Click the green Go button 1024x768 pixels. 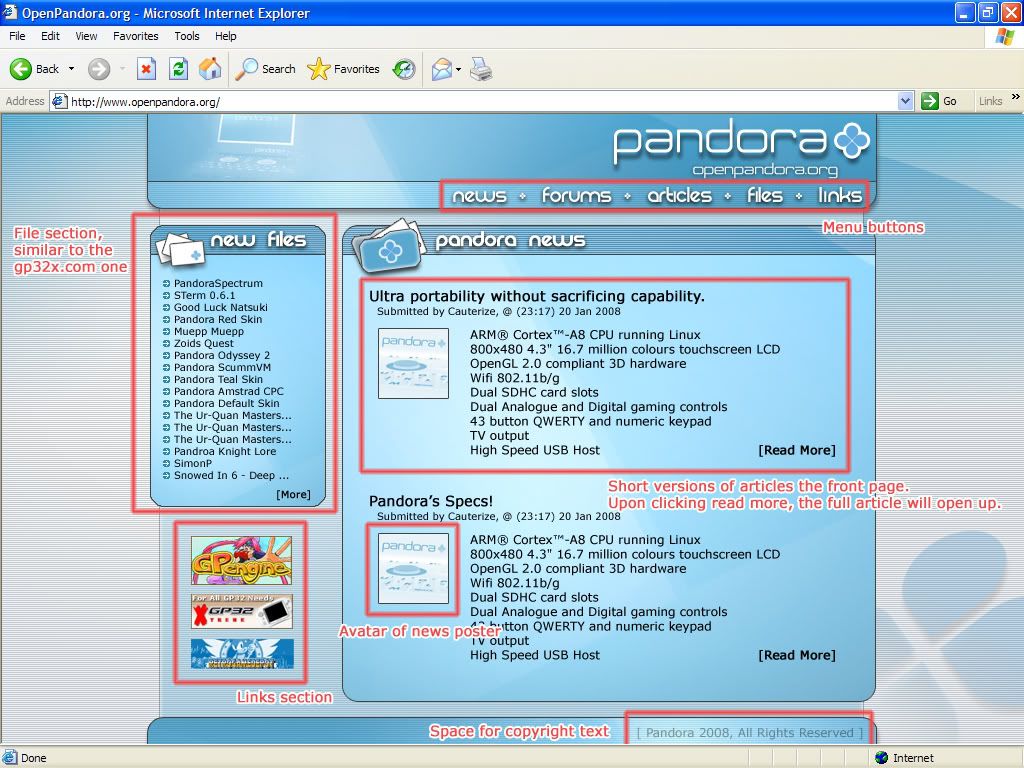coord(939,101)
